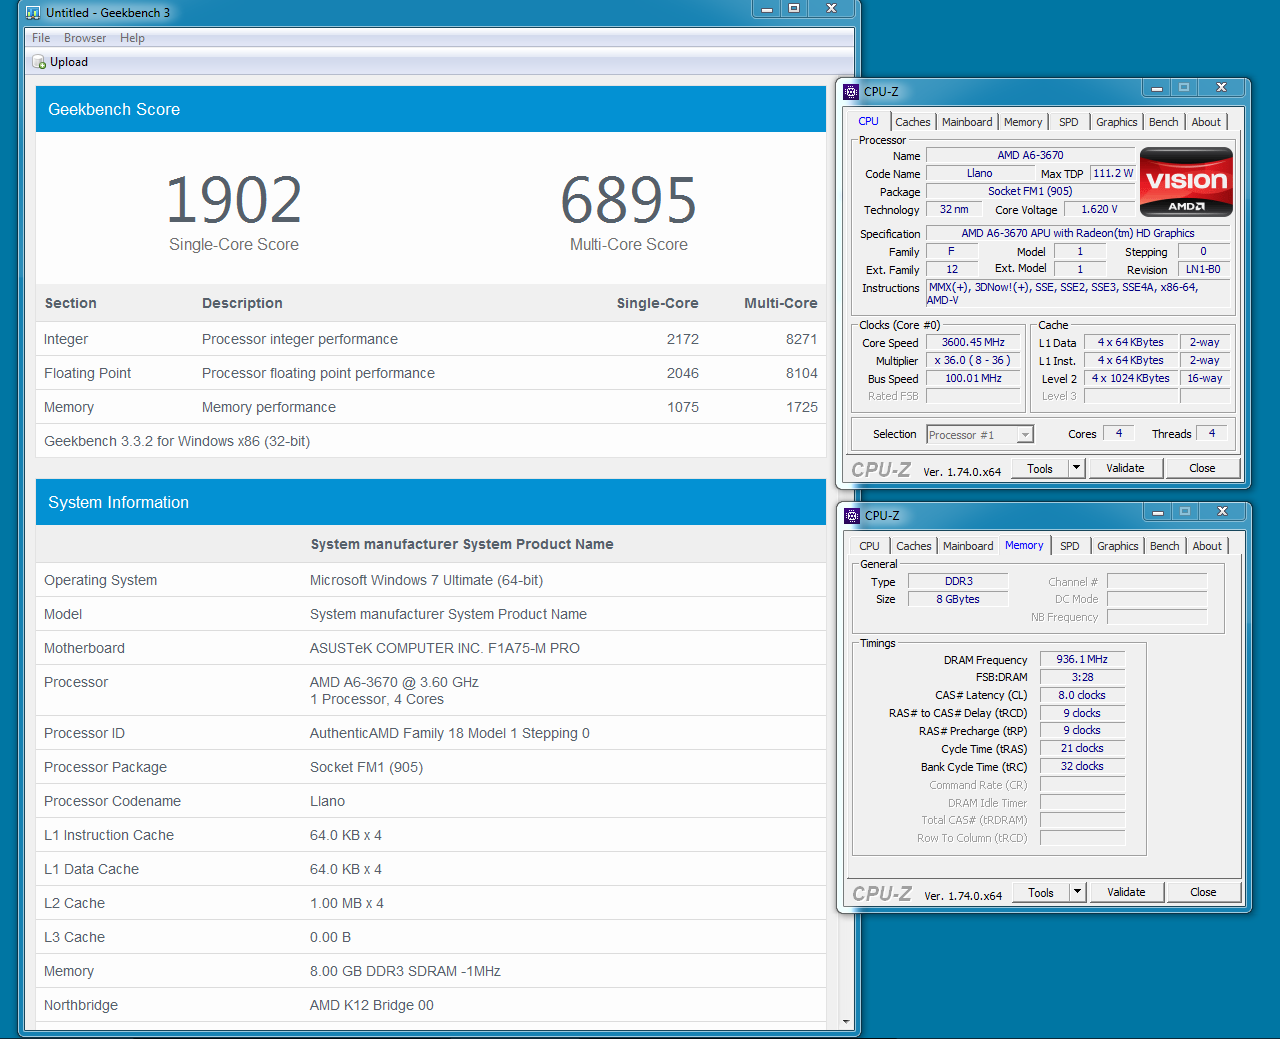Click the upper CPU-Z window title icon
The height and width of the screenshot is (1039, 1280).
click(x=851, y=91)
